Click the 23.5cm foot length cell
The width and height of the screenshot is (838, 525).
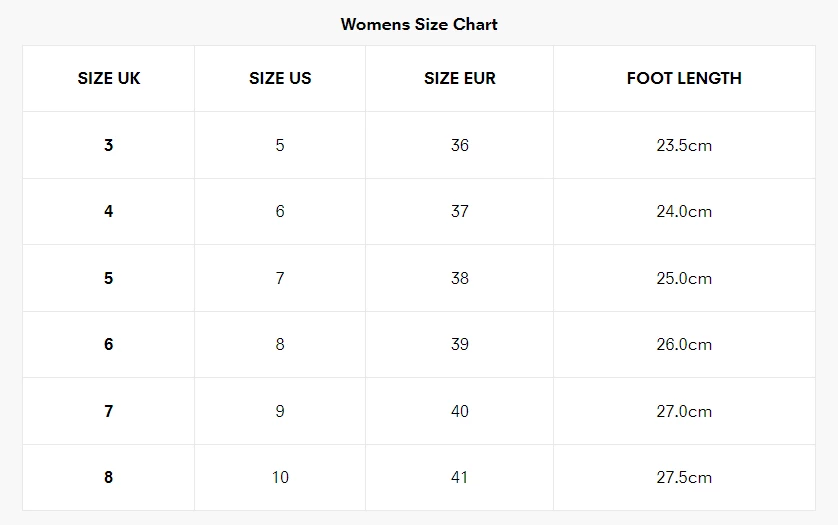point(684,145)
